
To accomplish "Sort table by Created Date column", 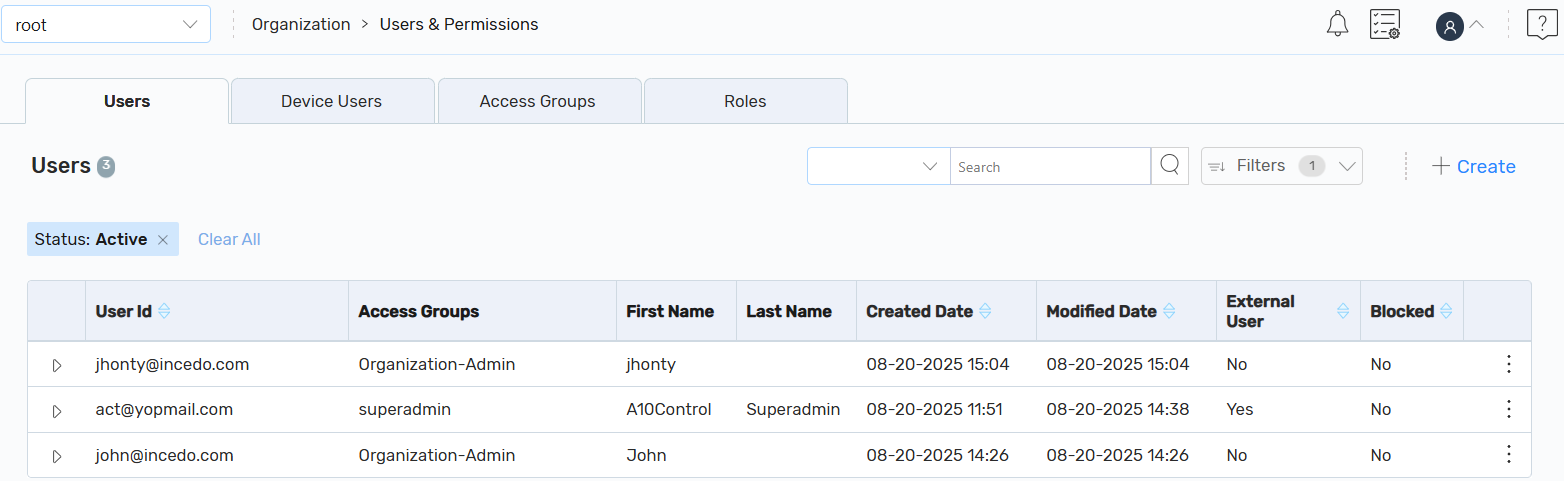I will pos(985,311).
